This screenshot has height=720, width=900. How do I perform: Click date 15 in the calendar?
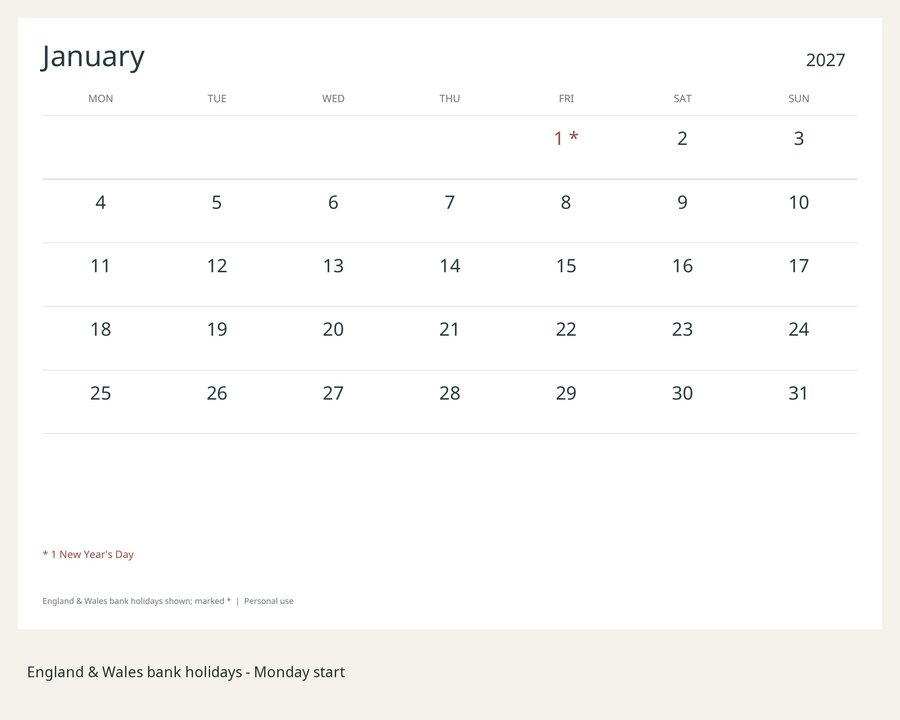[566, 266]
